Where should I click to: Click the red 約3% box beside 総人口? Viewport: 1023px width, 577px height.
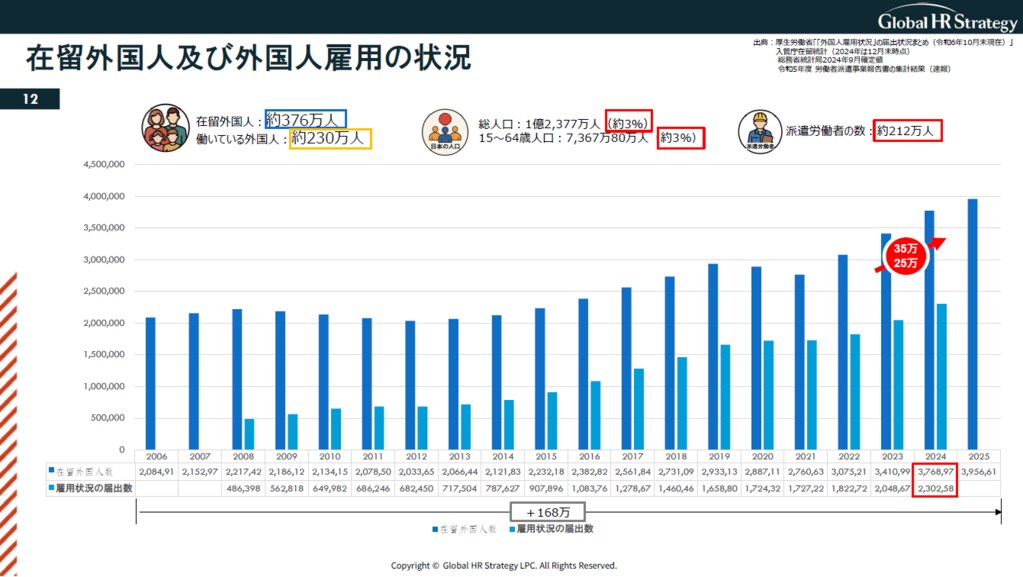(x=630, y=120)
